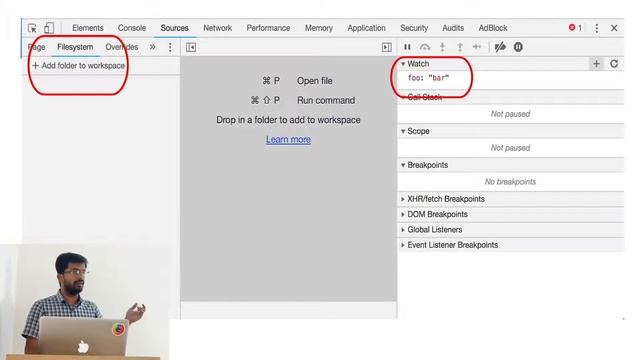Click the Step over next function icon
640x360 pixels.
(425, 47)
